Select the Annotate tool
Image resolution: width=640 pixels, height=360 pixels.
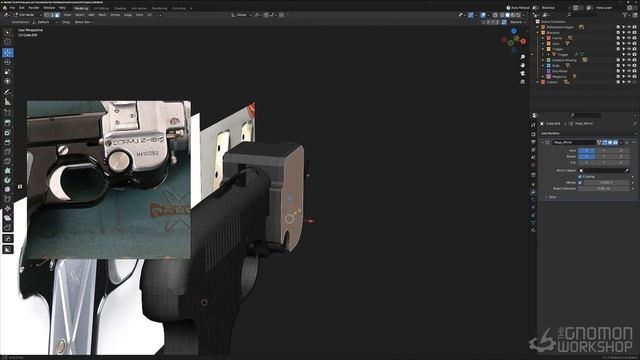(x=7, y=92)
